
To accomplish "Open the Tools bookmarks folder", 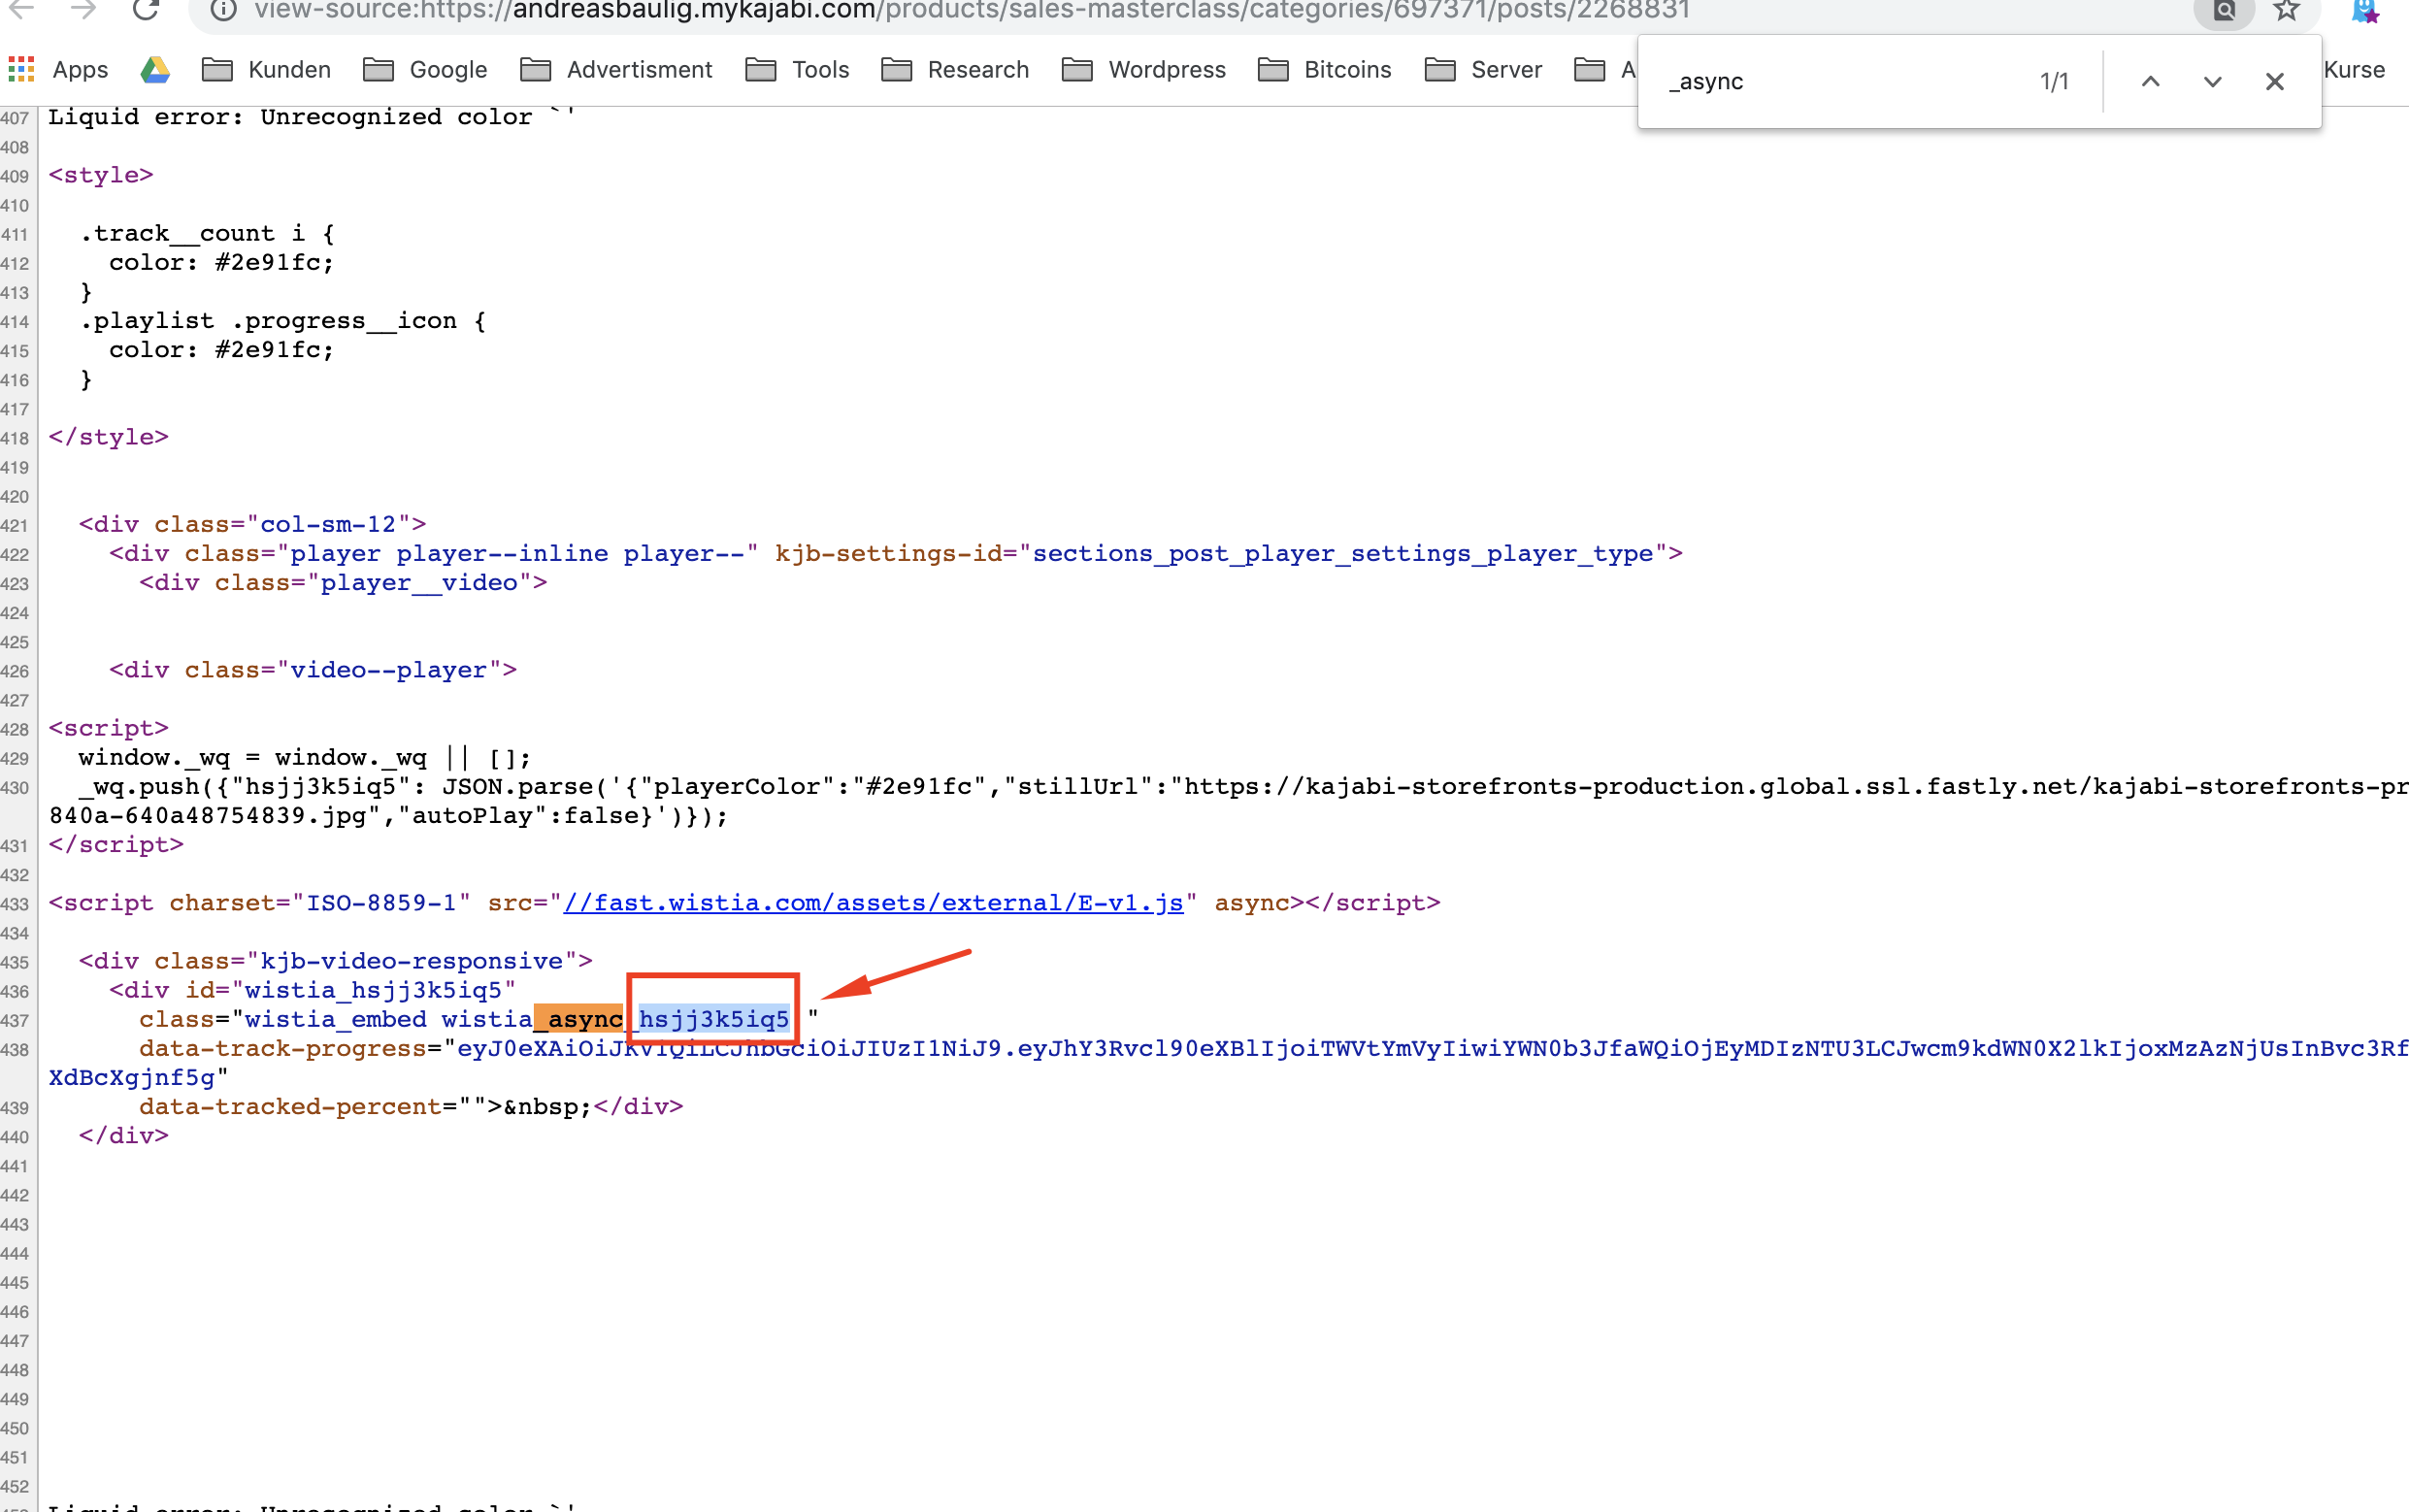I will pyautogui.click(x=797, y=69).
